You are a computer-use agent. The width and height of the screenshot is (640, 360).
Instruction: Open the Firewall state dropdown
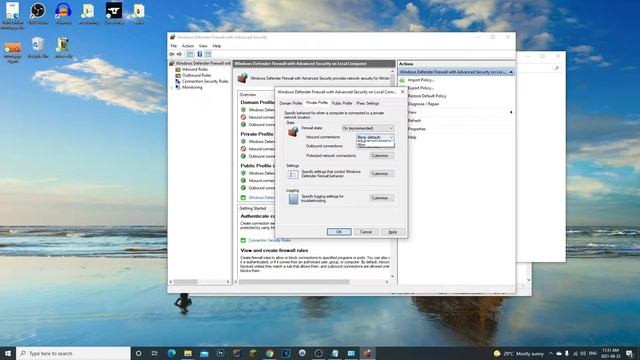click(368, 128)
